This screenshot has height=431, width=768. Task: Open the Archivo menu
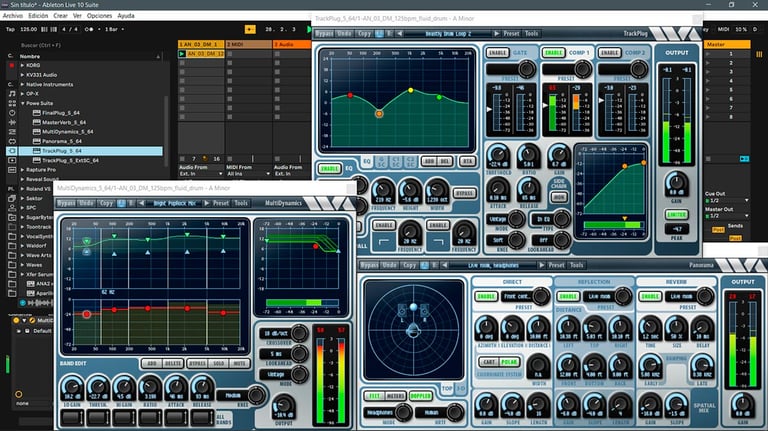pos(13,16)
